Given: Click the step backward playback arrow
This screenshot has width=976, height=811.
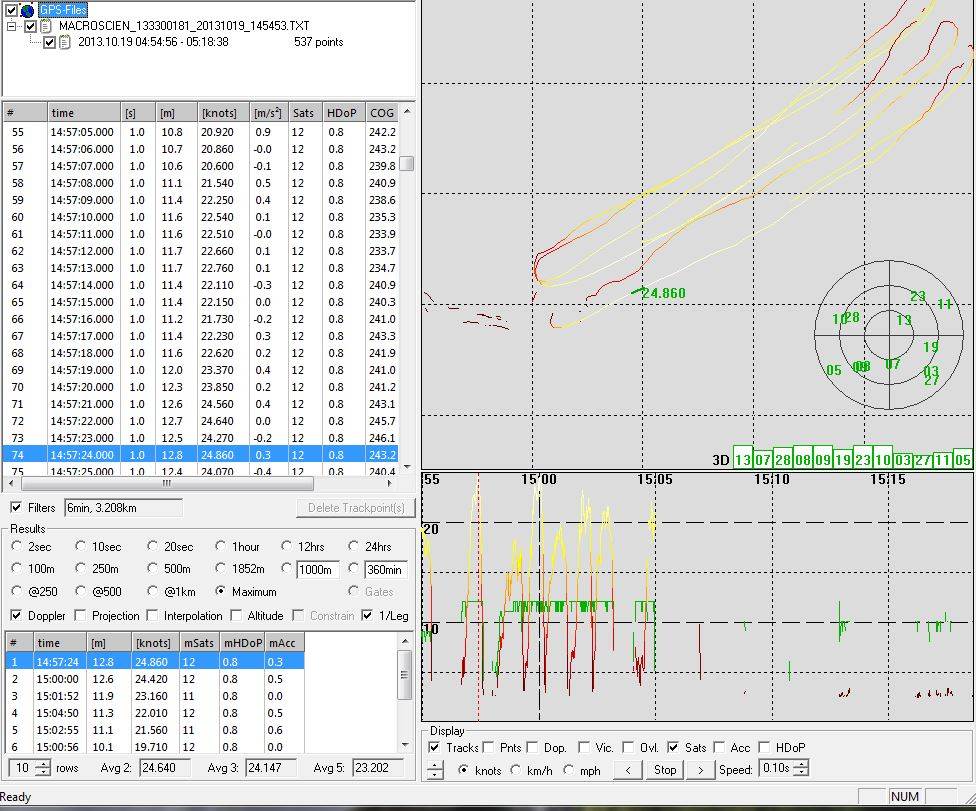Looking at the screenshot, I should pos(630,770).
